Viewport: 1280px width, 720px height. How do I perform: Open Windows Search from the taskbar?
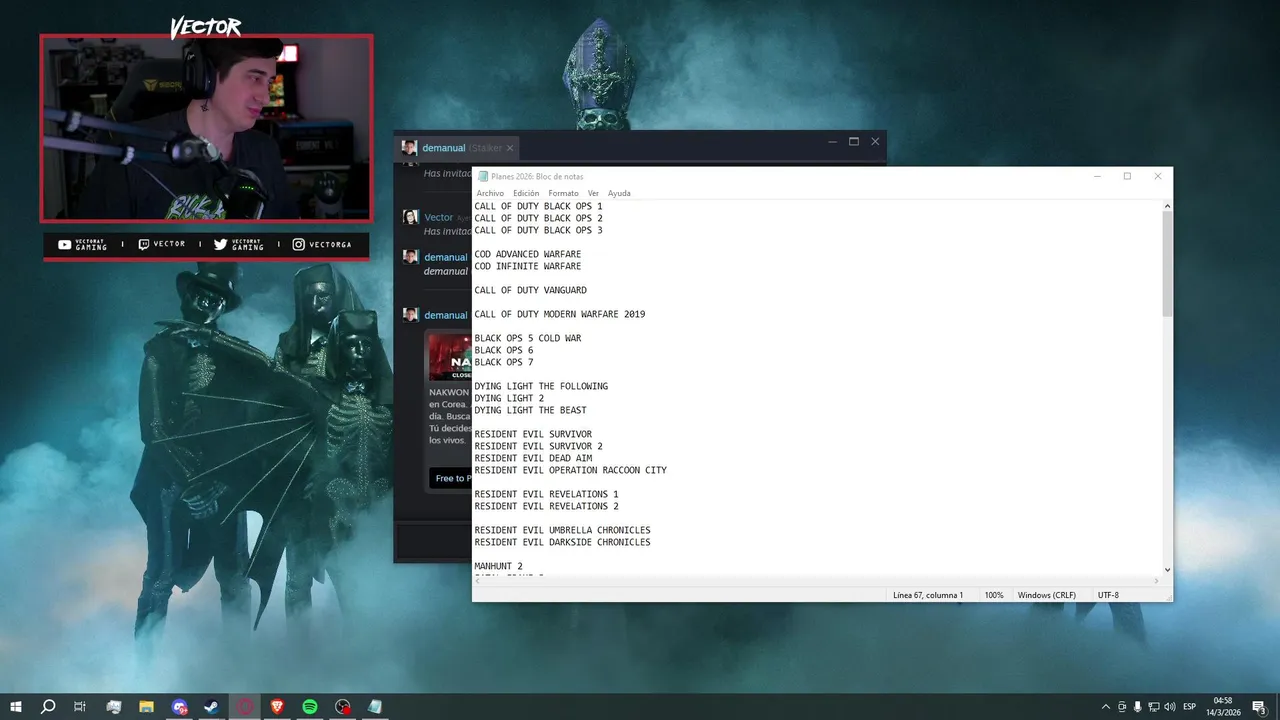[48, 707]
